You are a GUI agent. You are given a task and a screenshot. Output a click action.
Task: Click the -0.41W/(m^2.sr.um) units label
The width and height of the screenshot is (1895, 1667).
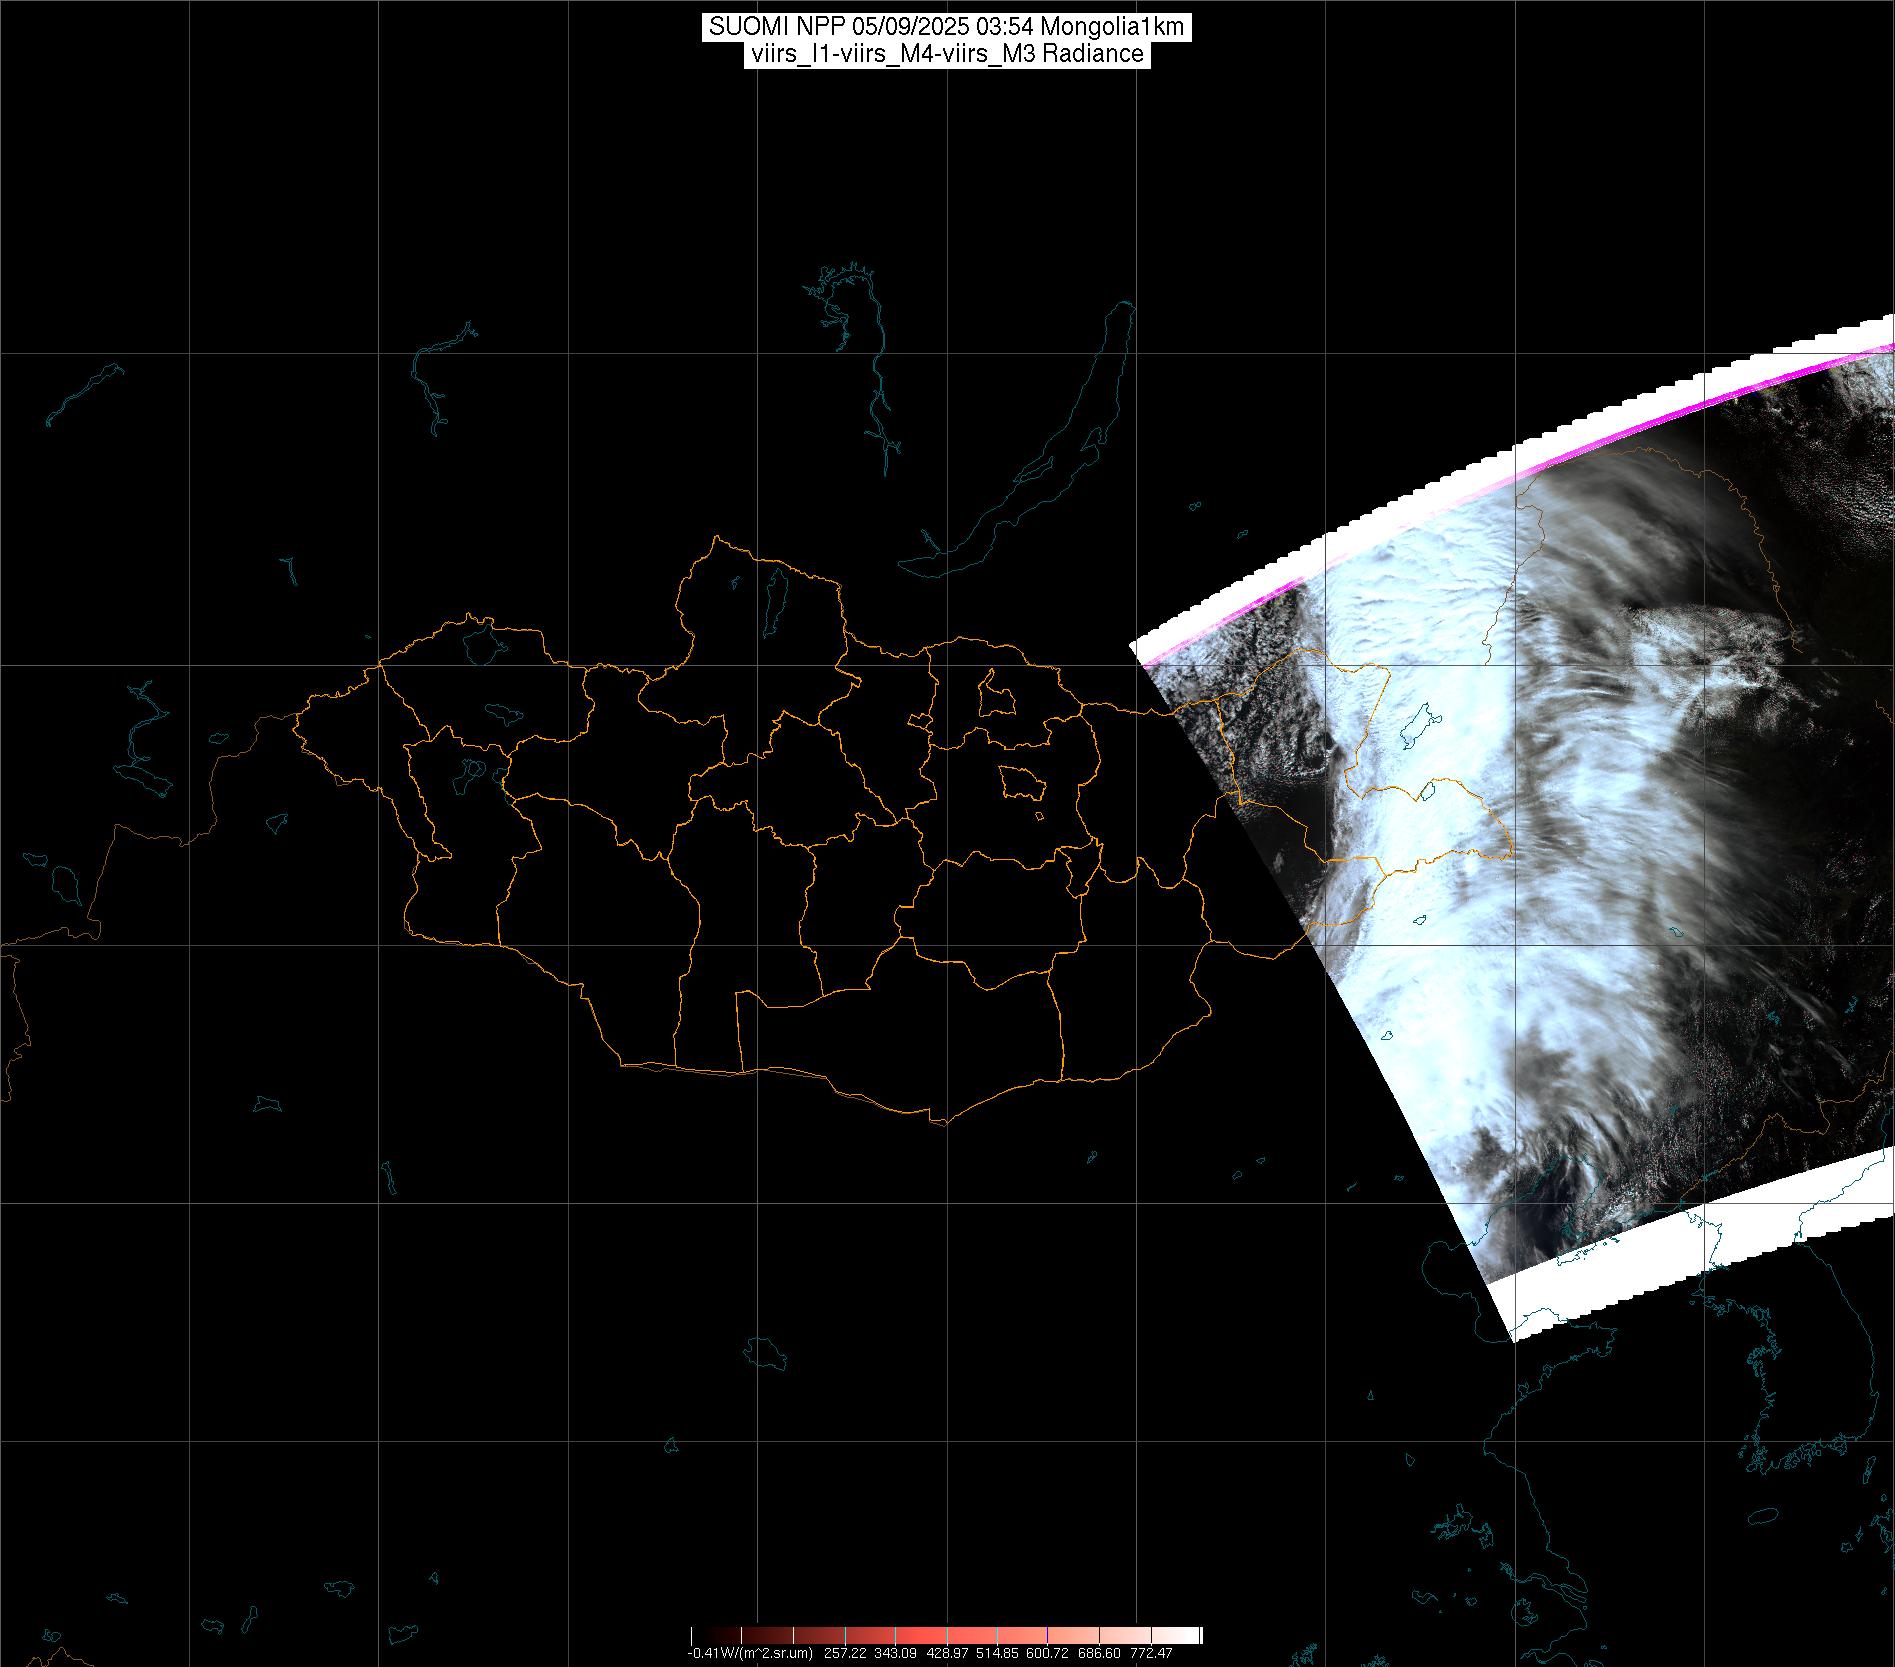click(750, 1653)
